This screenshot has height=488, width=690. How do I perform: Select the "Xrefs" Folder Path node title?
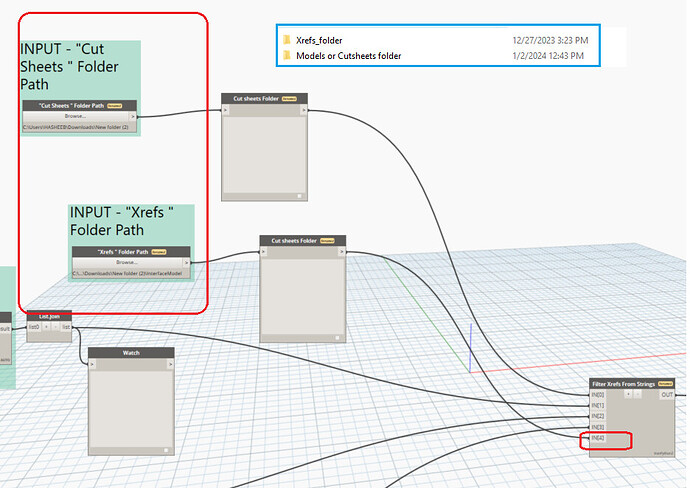pos(123,252)
